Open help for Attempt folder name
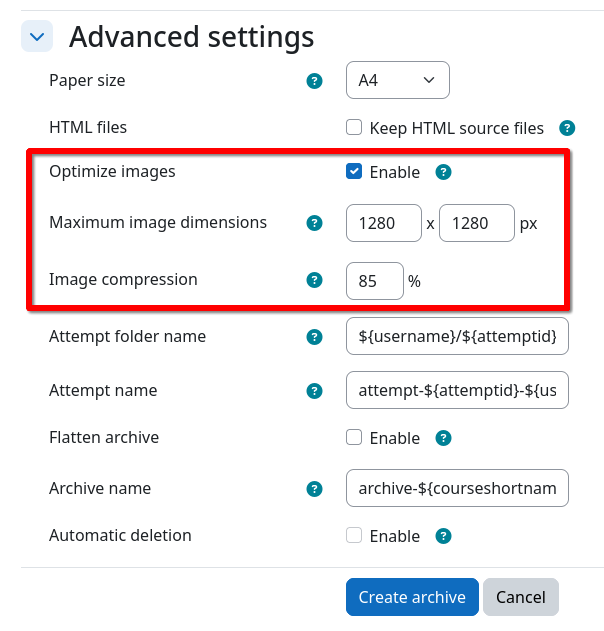Viewport: 604px width, 631px height. click(x=314, y=337)
